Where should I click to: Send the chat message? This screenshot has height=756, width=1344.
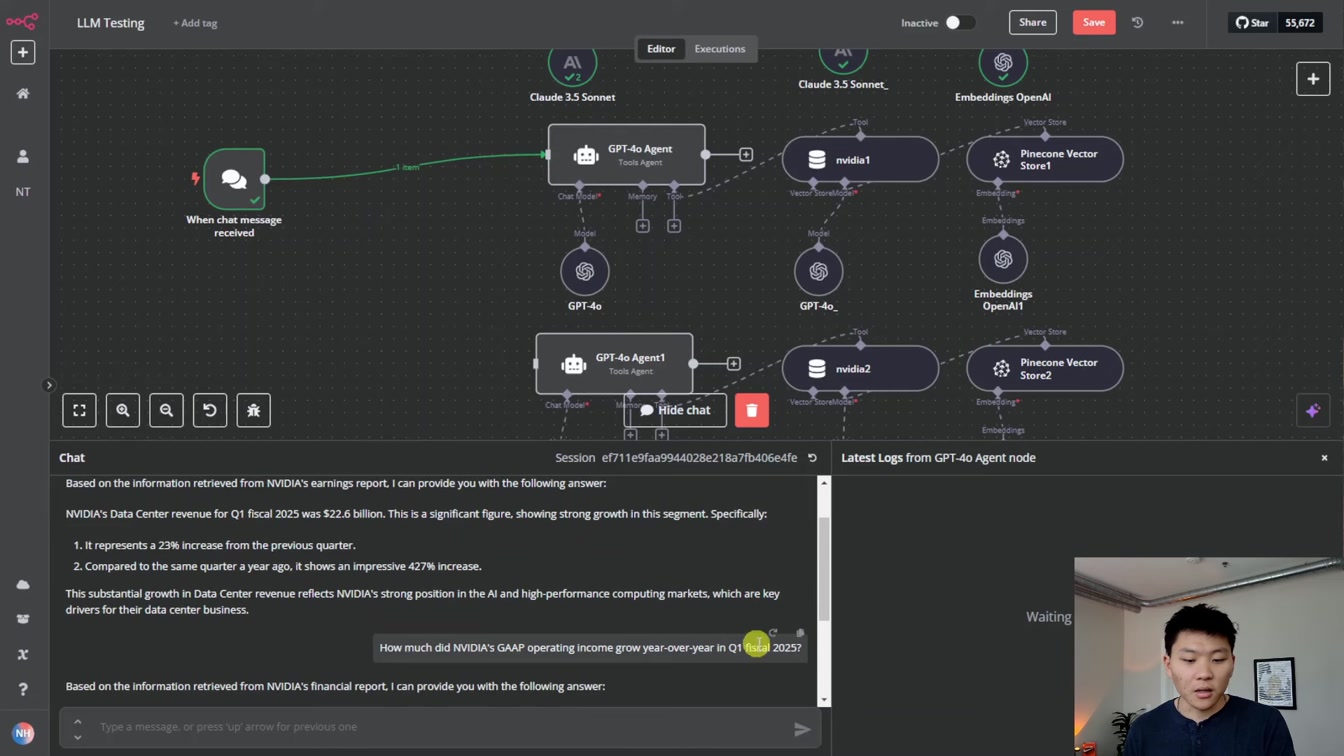coord(802,729)
